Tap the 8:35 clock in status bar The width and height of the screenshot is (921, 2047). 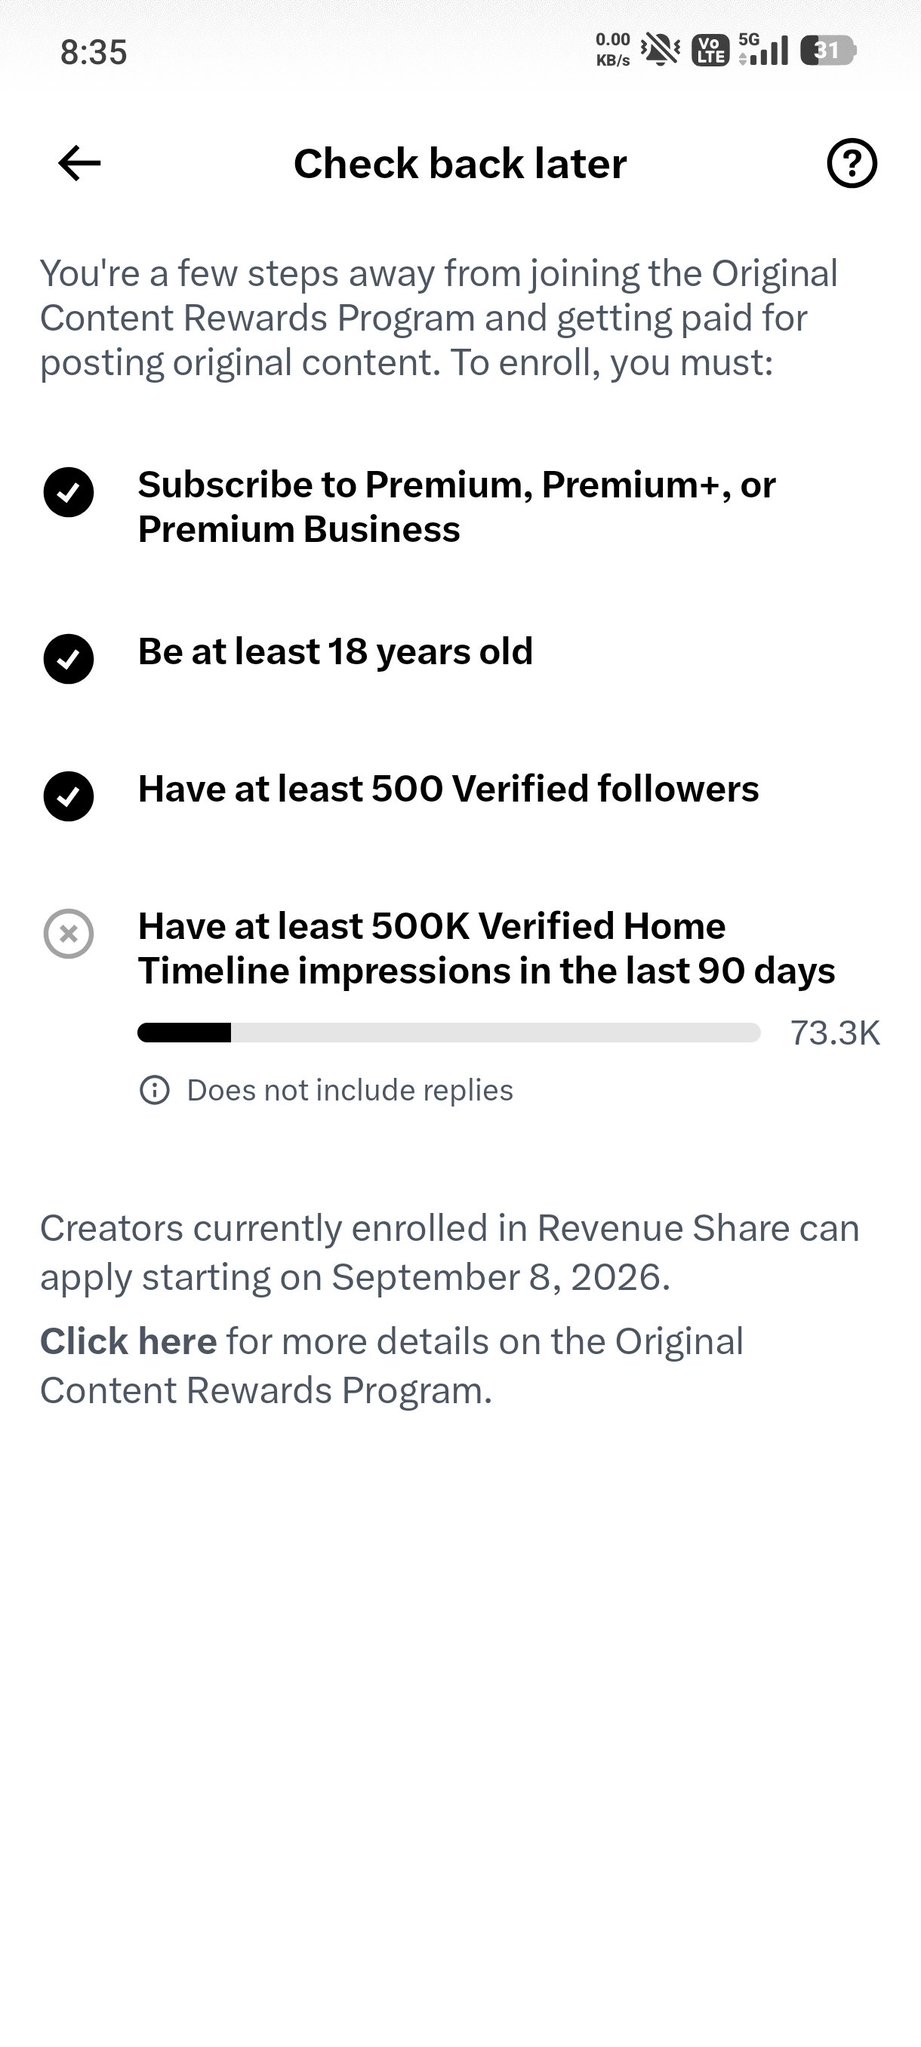[x=94, y=52]
